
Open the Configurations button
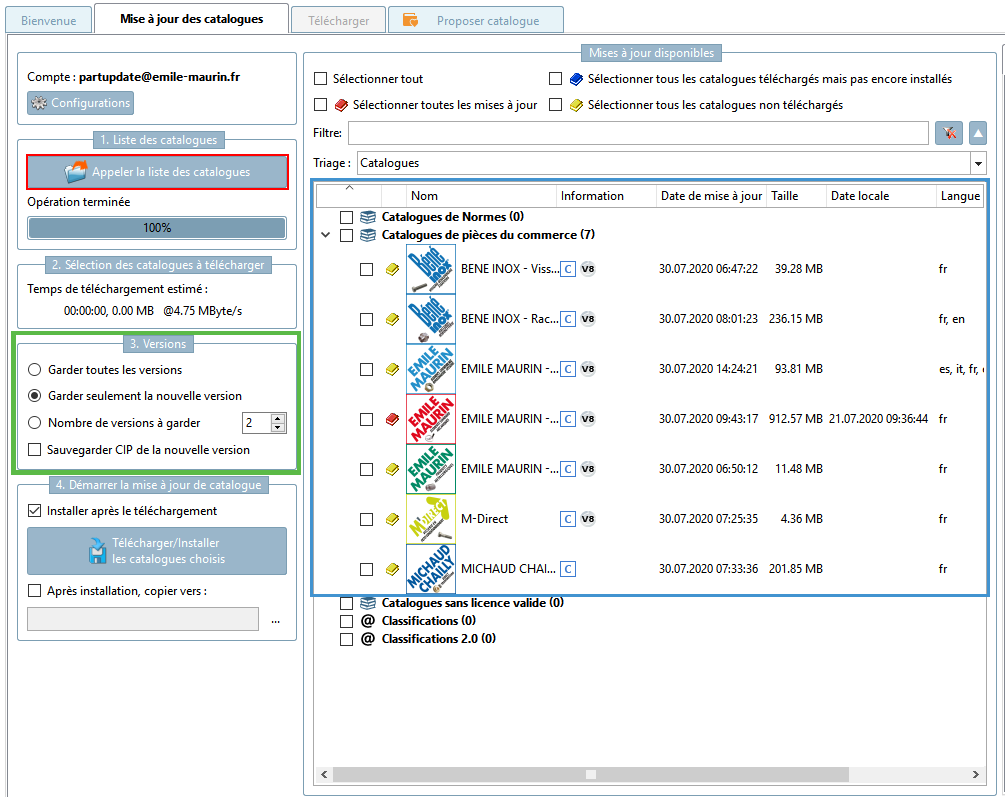click(80, 103)
